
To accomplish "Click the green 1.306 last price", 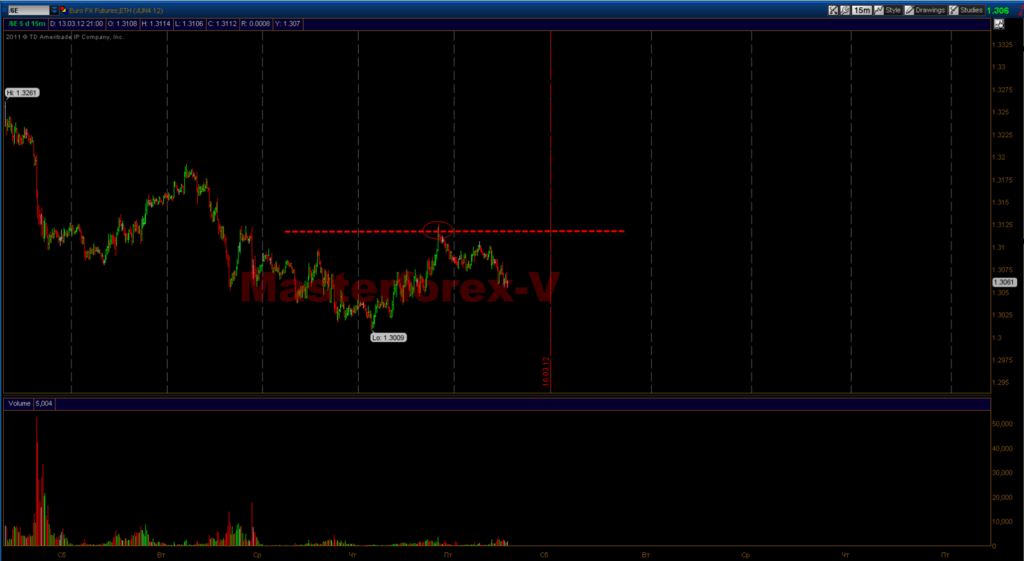I will (998, 10).
